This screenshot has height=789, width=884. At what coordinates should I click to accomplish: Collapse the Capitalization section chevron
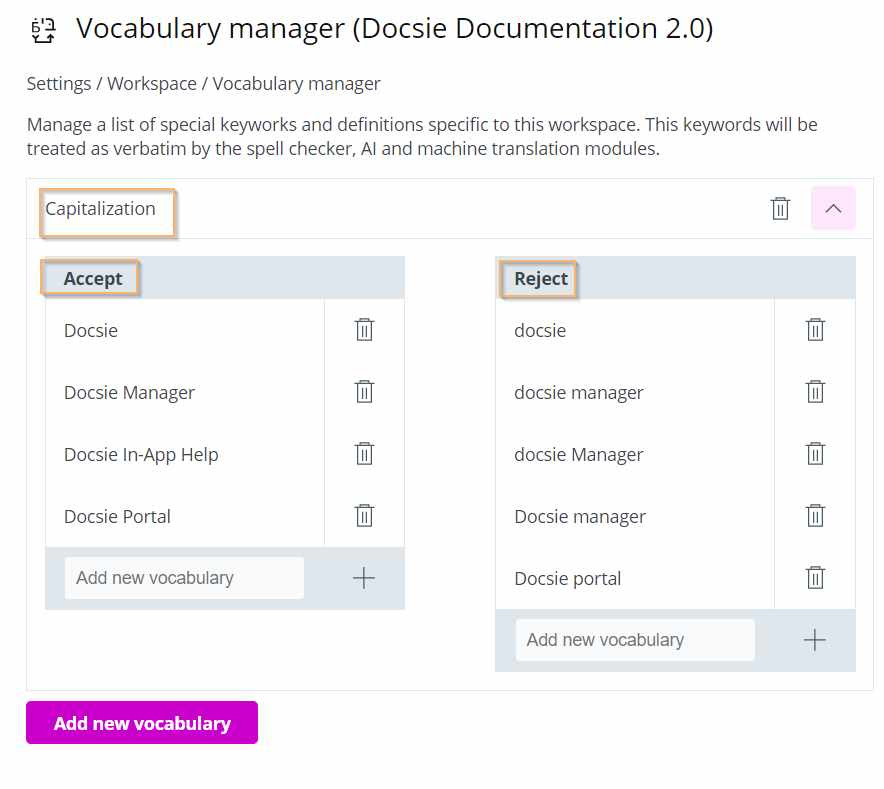coord(833,208)
